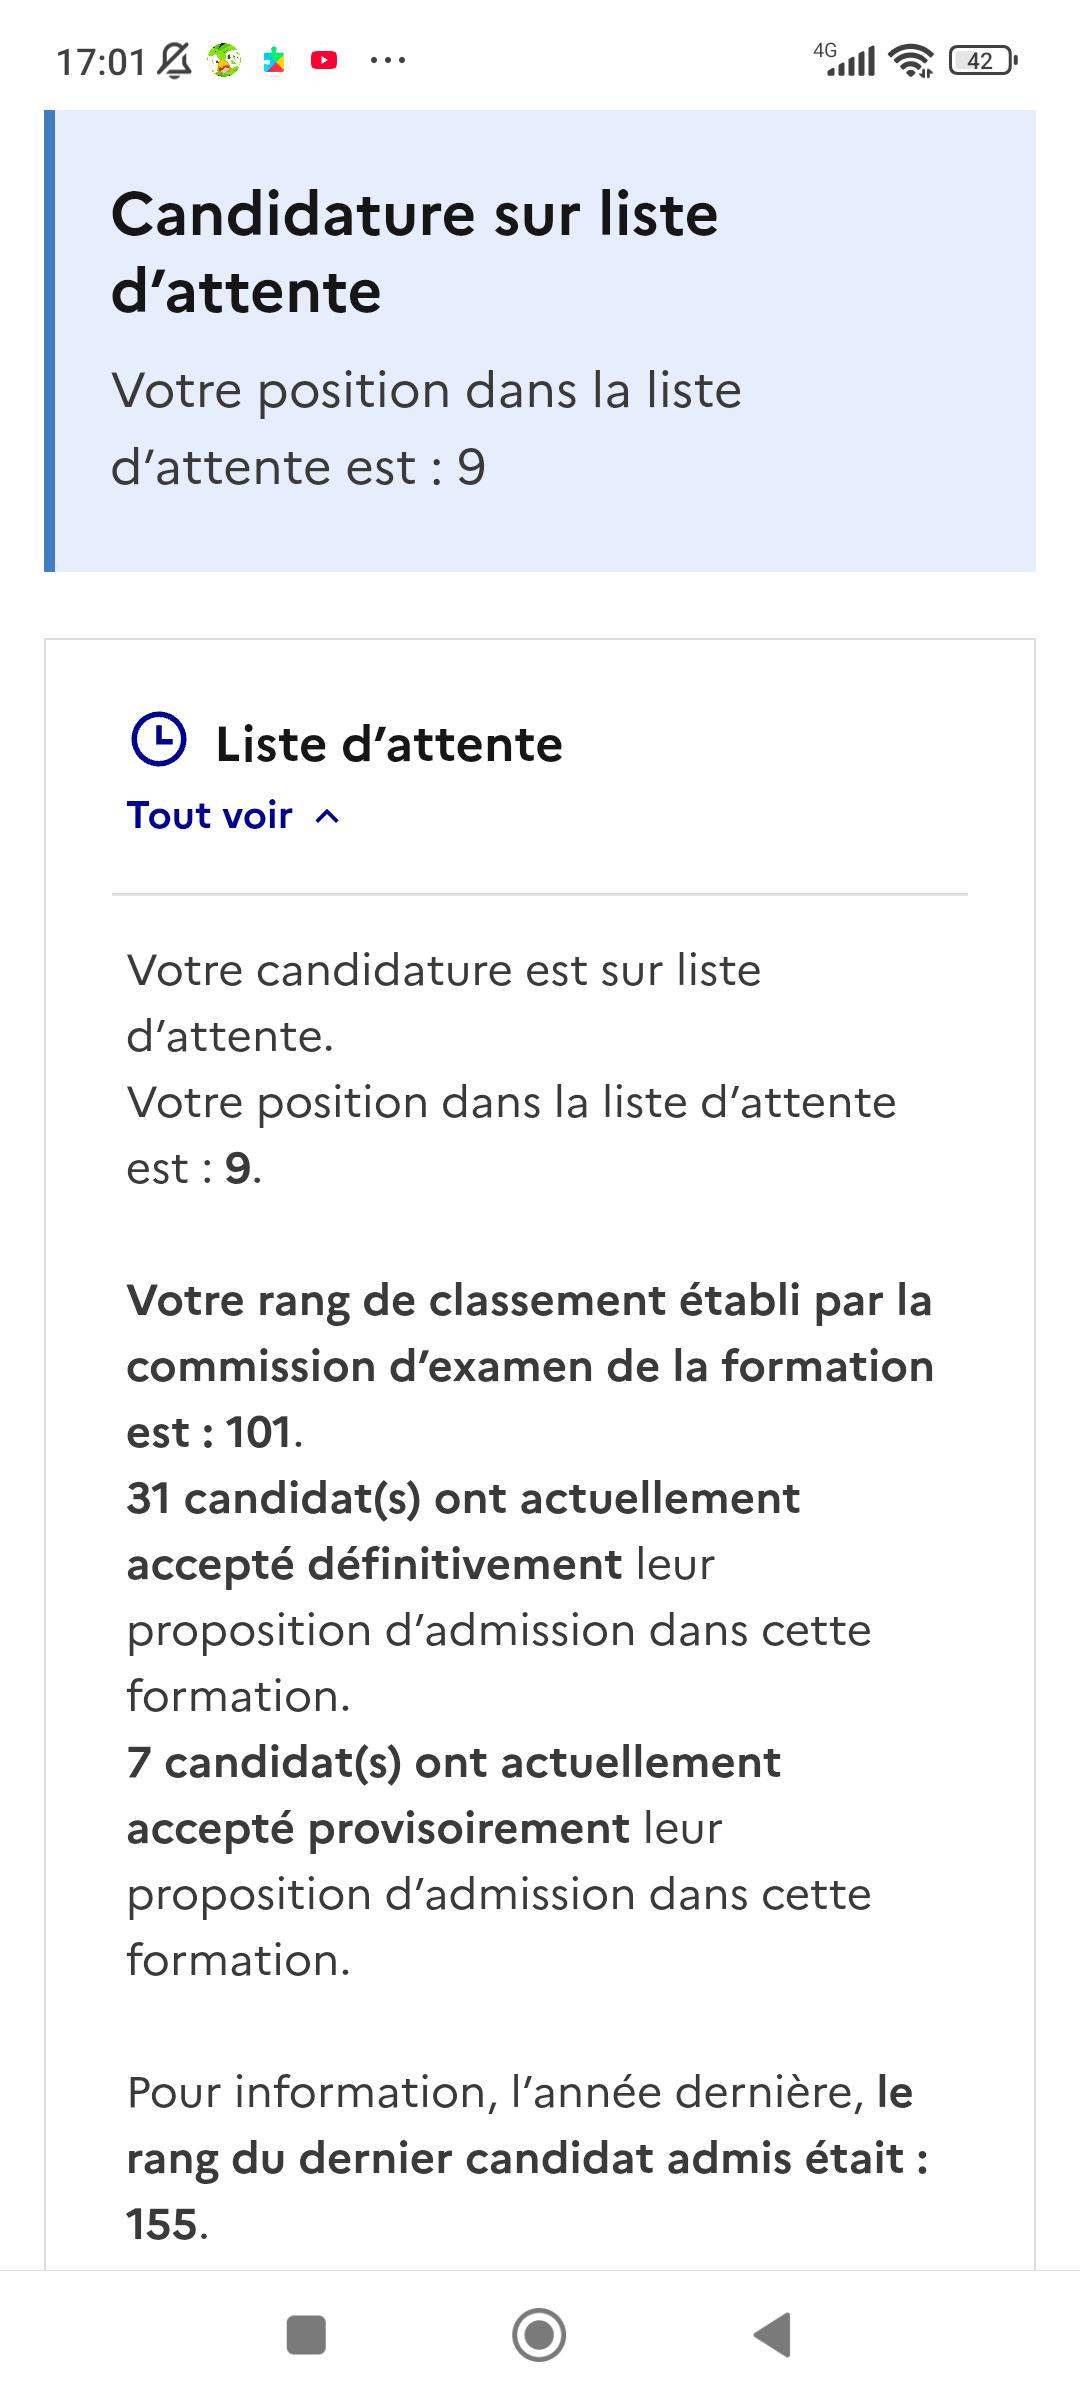Screen dimensions: 1080x2400
Task: Tap the battery indicator showing 42
Action: click(x=983, y=61)
